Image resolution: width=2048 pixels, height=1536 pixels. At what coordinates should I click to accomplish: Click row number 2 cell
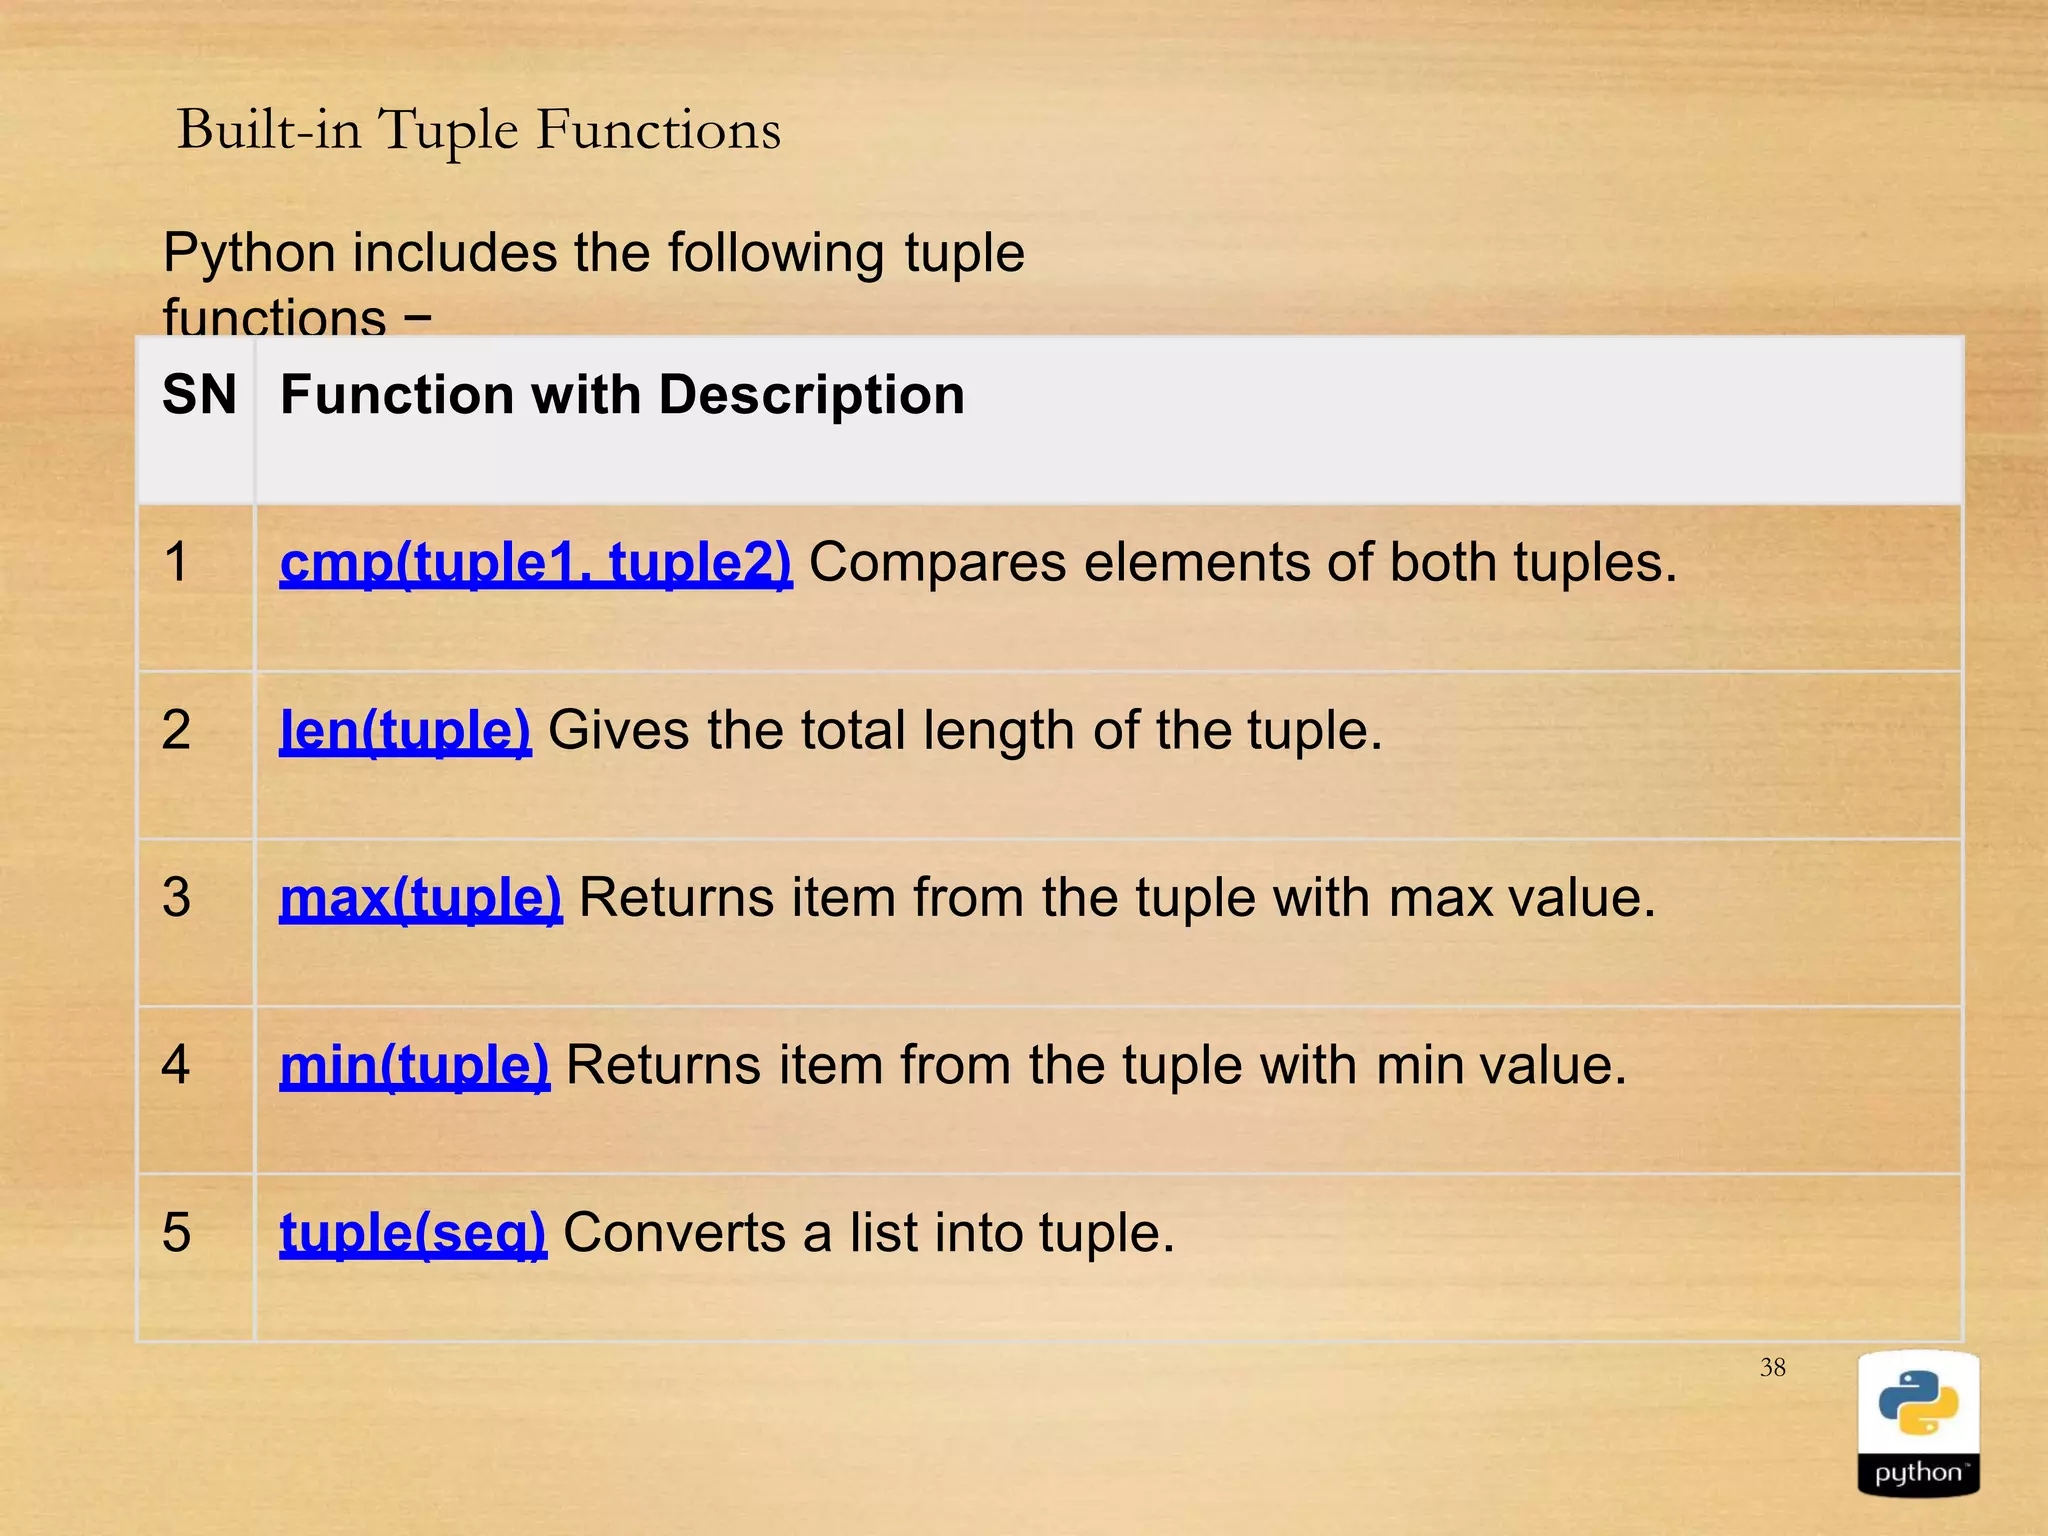196,755
